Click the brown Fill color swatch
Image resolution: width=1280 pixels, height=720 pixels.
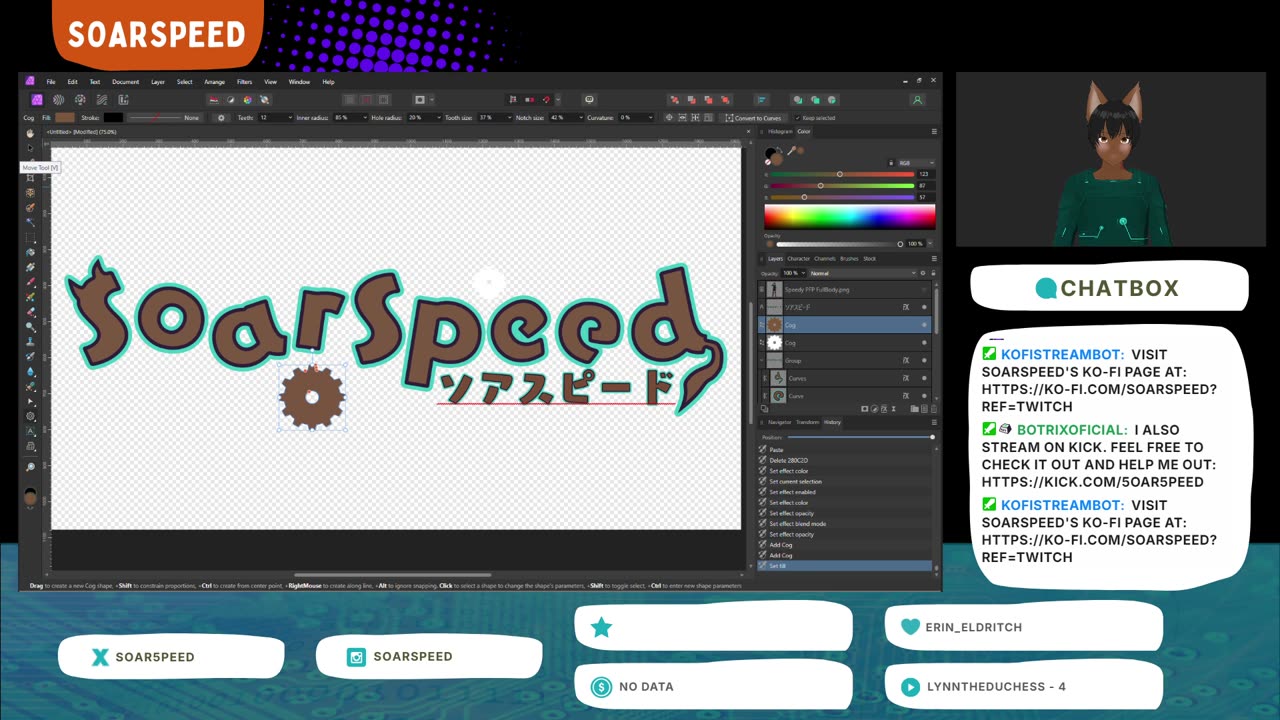point(65,118)
